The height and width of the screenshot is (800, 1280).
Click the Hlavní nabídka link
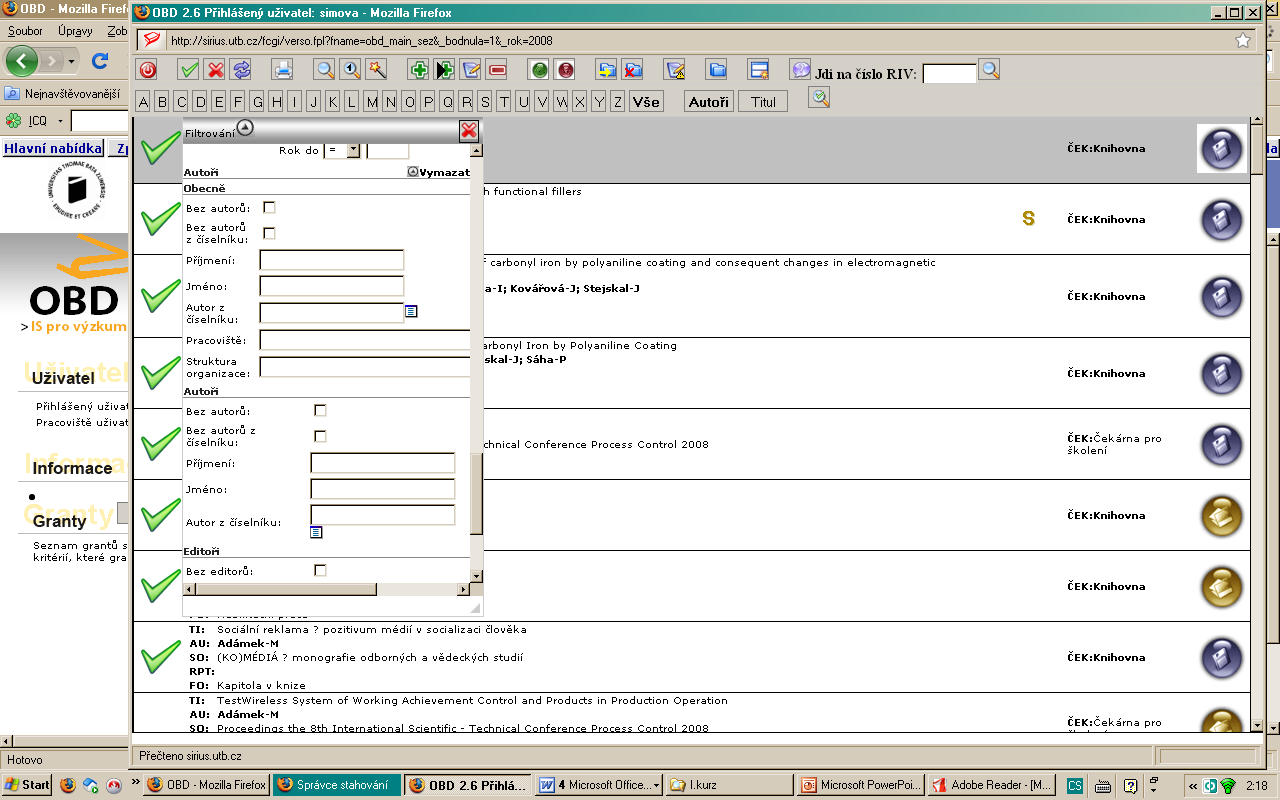point(52,149)
